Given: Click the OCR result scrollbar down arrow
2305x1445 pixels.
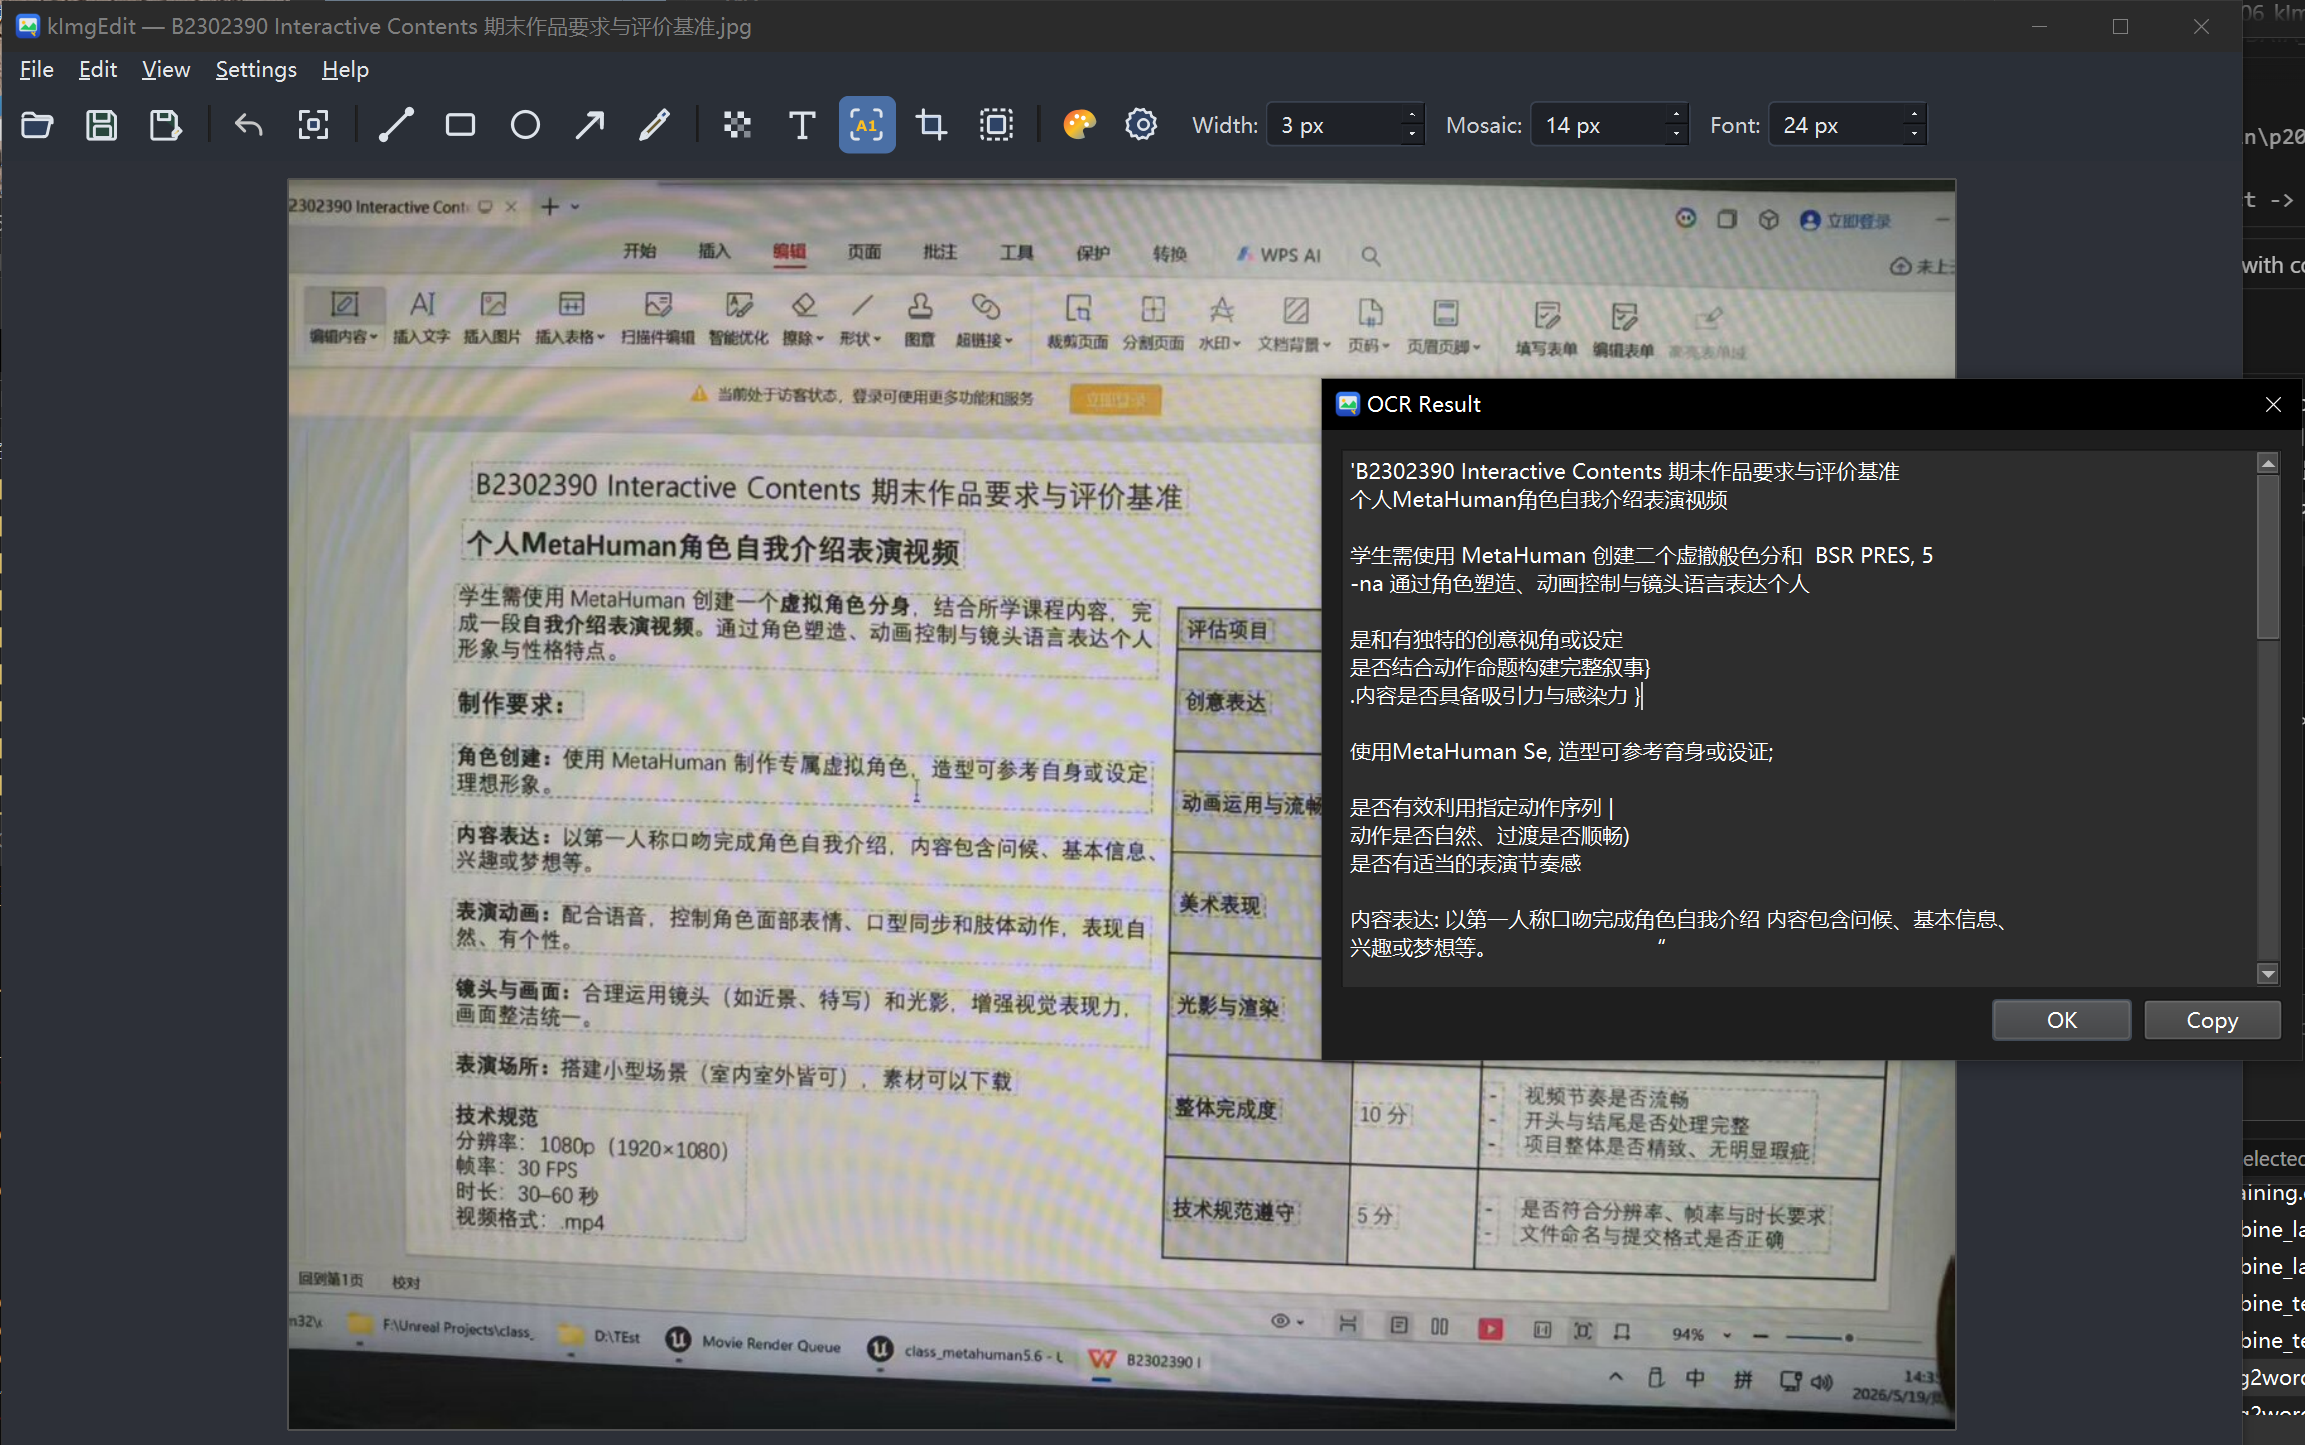Looking at the screenshot, I should tap(2268, 973).
